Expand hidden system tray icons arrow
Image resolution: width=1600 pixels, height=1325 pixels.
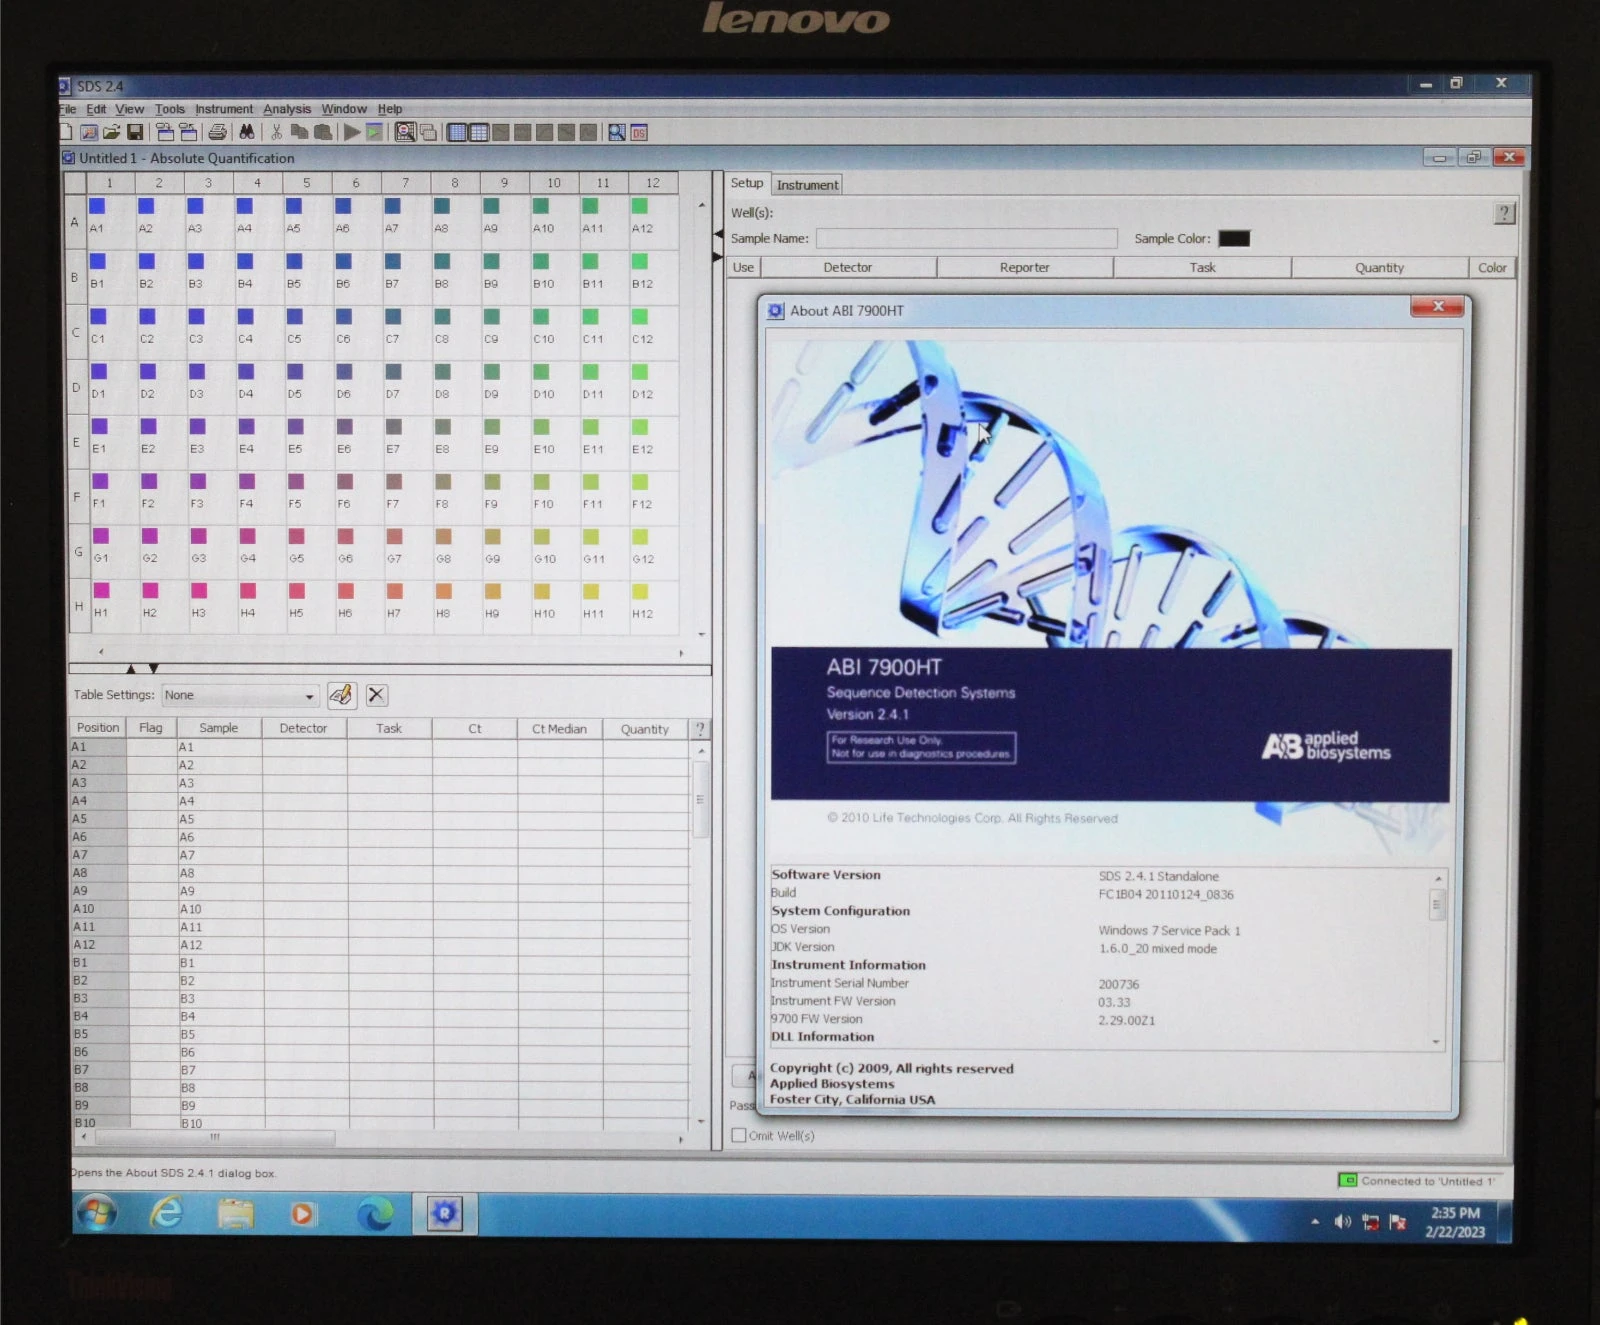tap(1315, 1221)
